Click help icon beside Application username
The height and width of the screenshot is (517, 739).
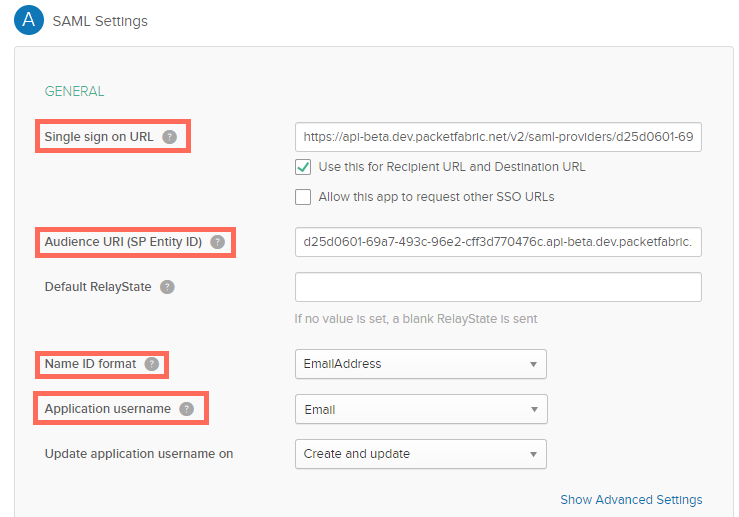point(187,409)
